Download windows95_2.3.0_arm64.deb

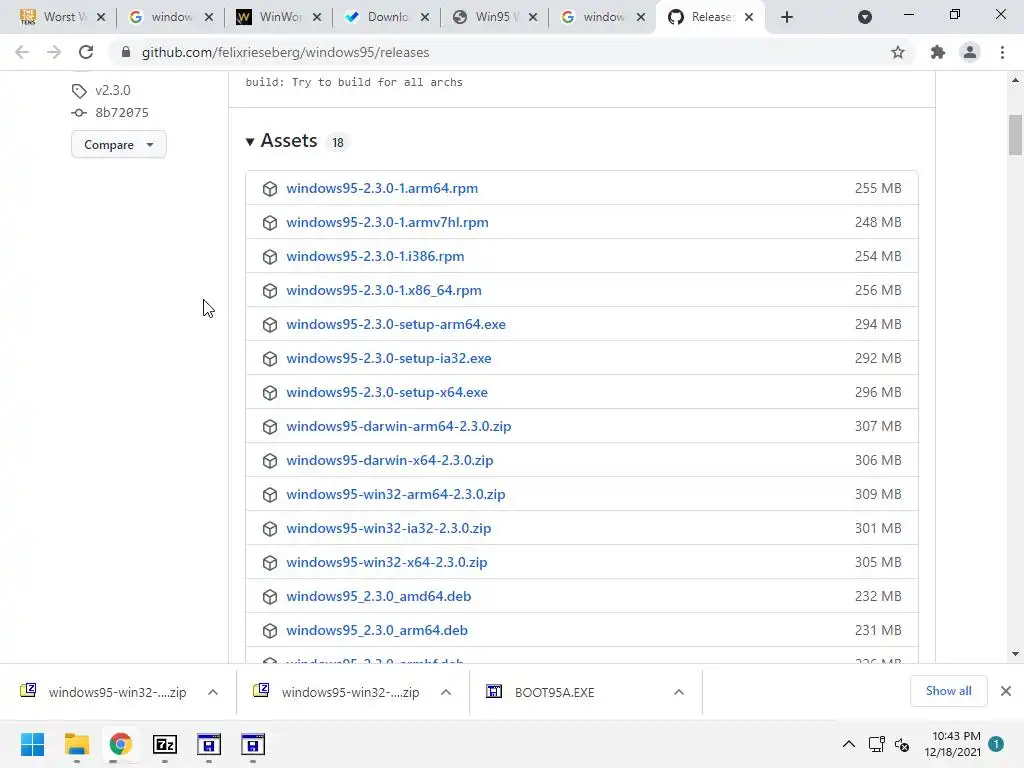(377, 630)
